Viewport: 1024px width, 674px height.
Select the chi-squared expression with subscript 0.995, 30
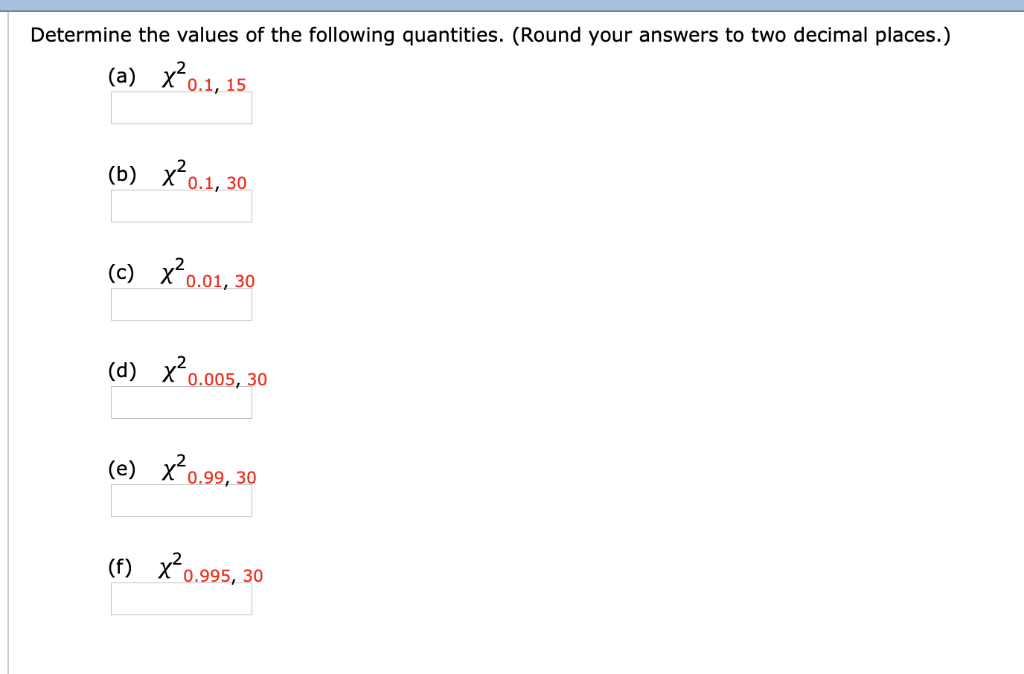click(208, 568)
